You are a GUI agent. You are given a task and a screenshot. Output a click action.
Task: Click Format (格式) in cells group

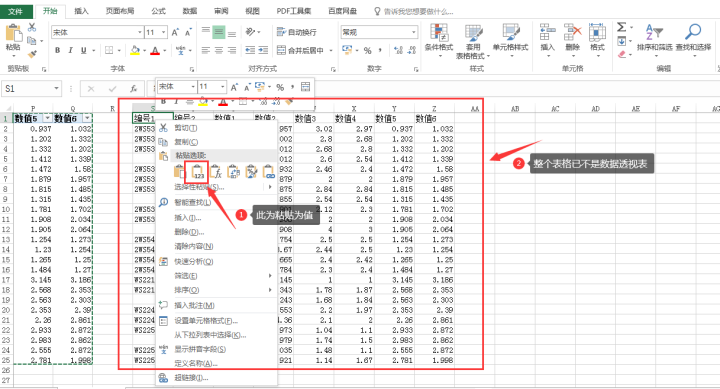[x=597, y=40]
